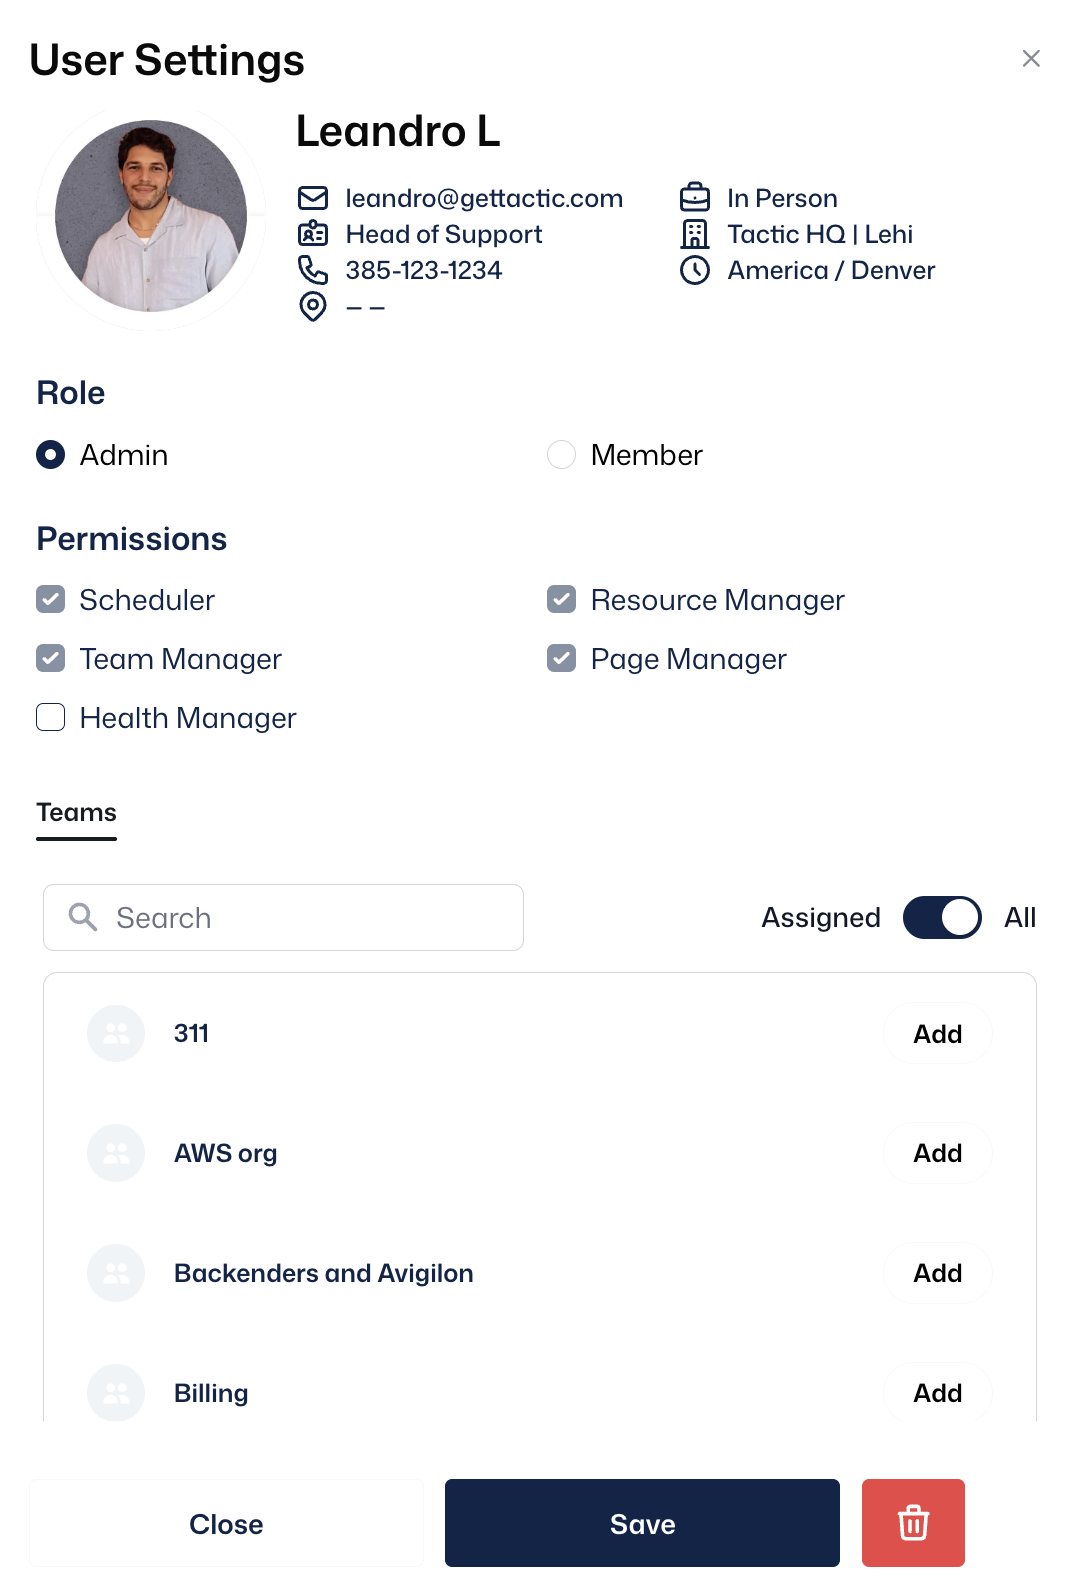1080x1596 pixels.
Task: Click the briefcase icon next to In Person
Action: click(x=695, y=198)
